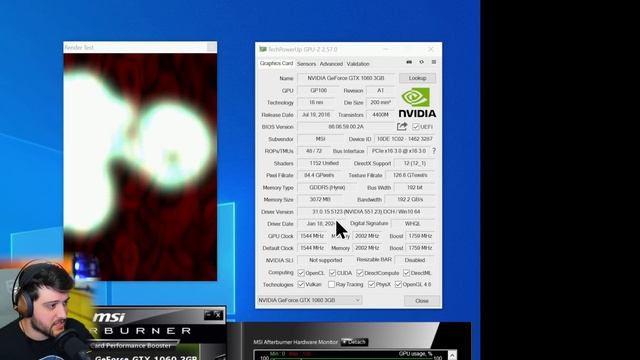Image resolution: width=640 pixels, height=360 pixels.
Task: Toggle the PhysX checkbox
Action: (371, 284)
